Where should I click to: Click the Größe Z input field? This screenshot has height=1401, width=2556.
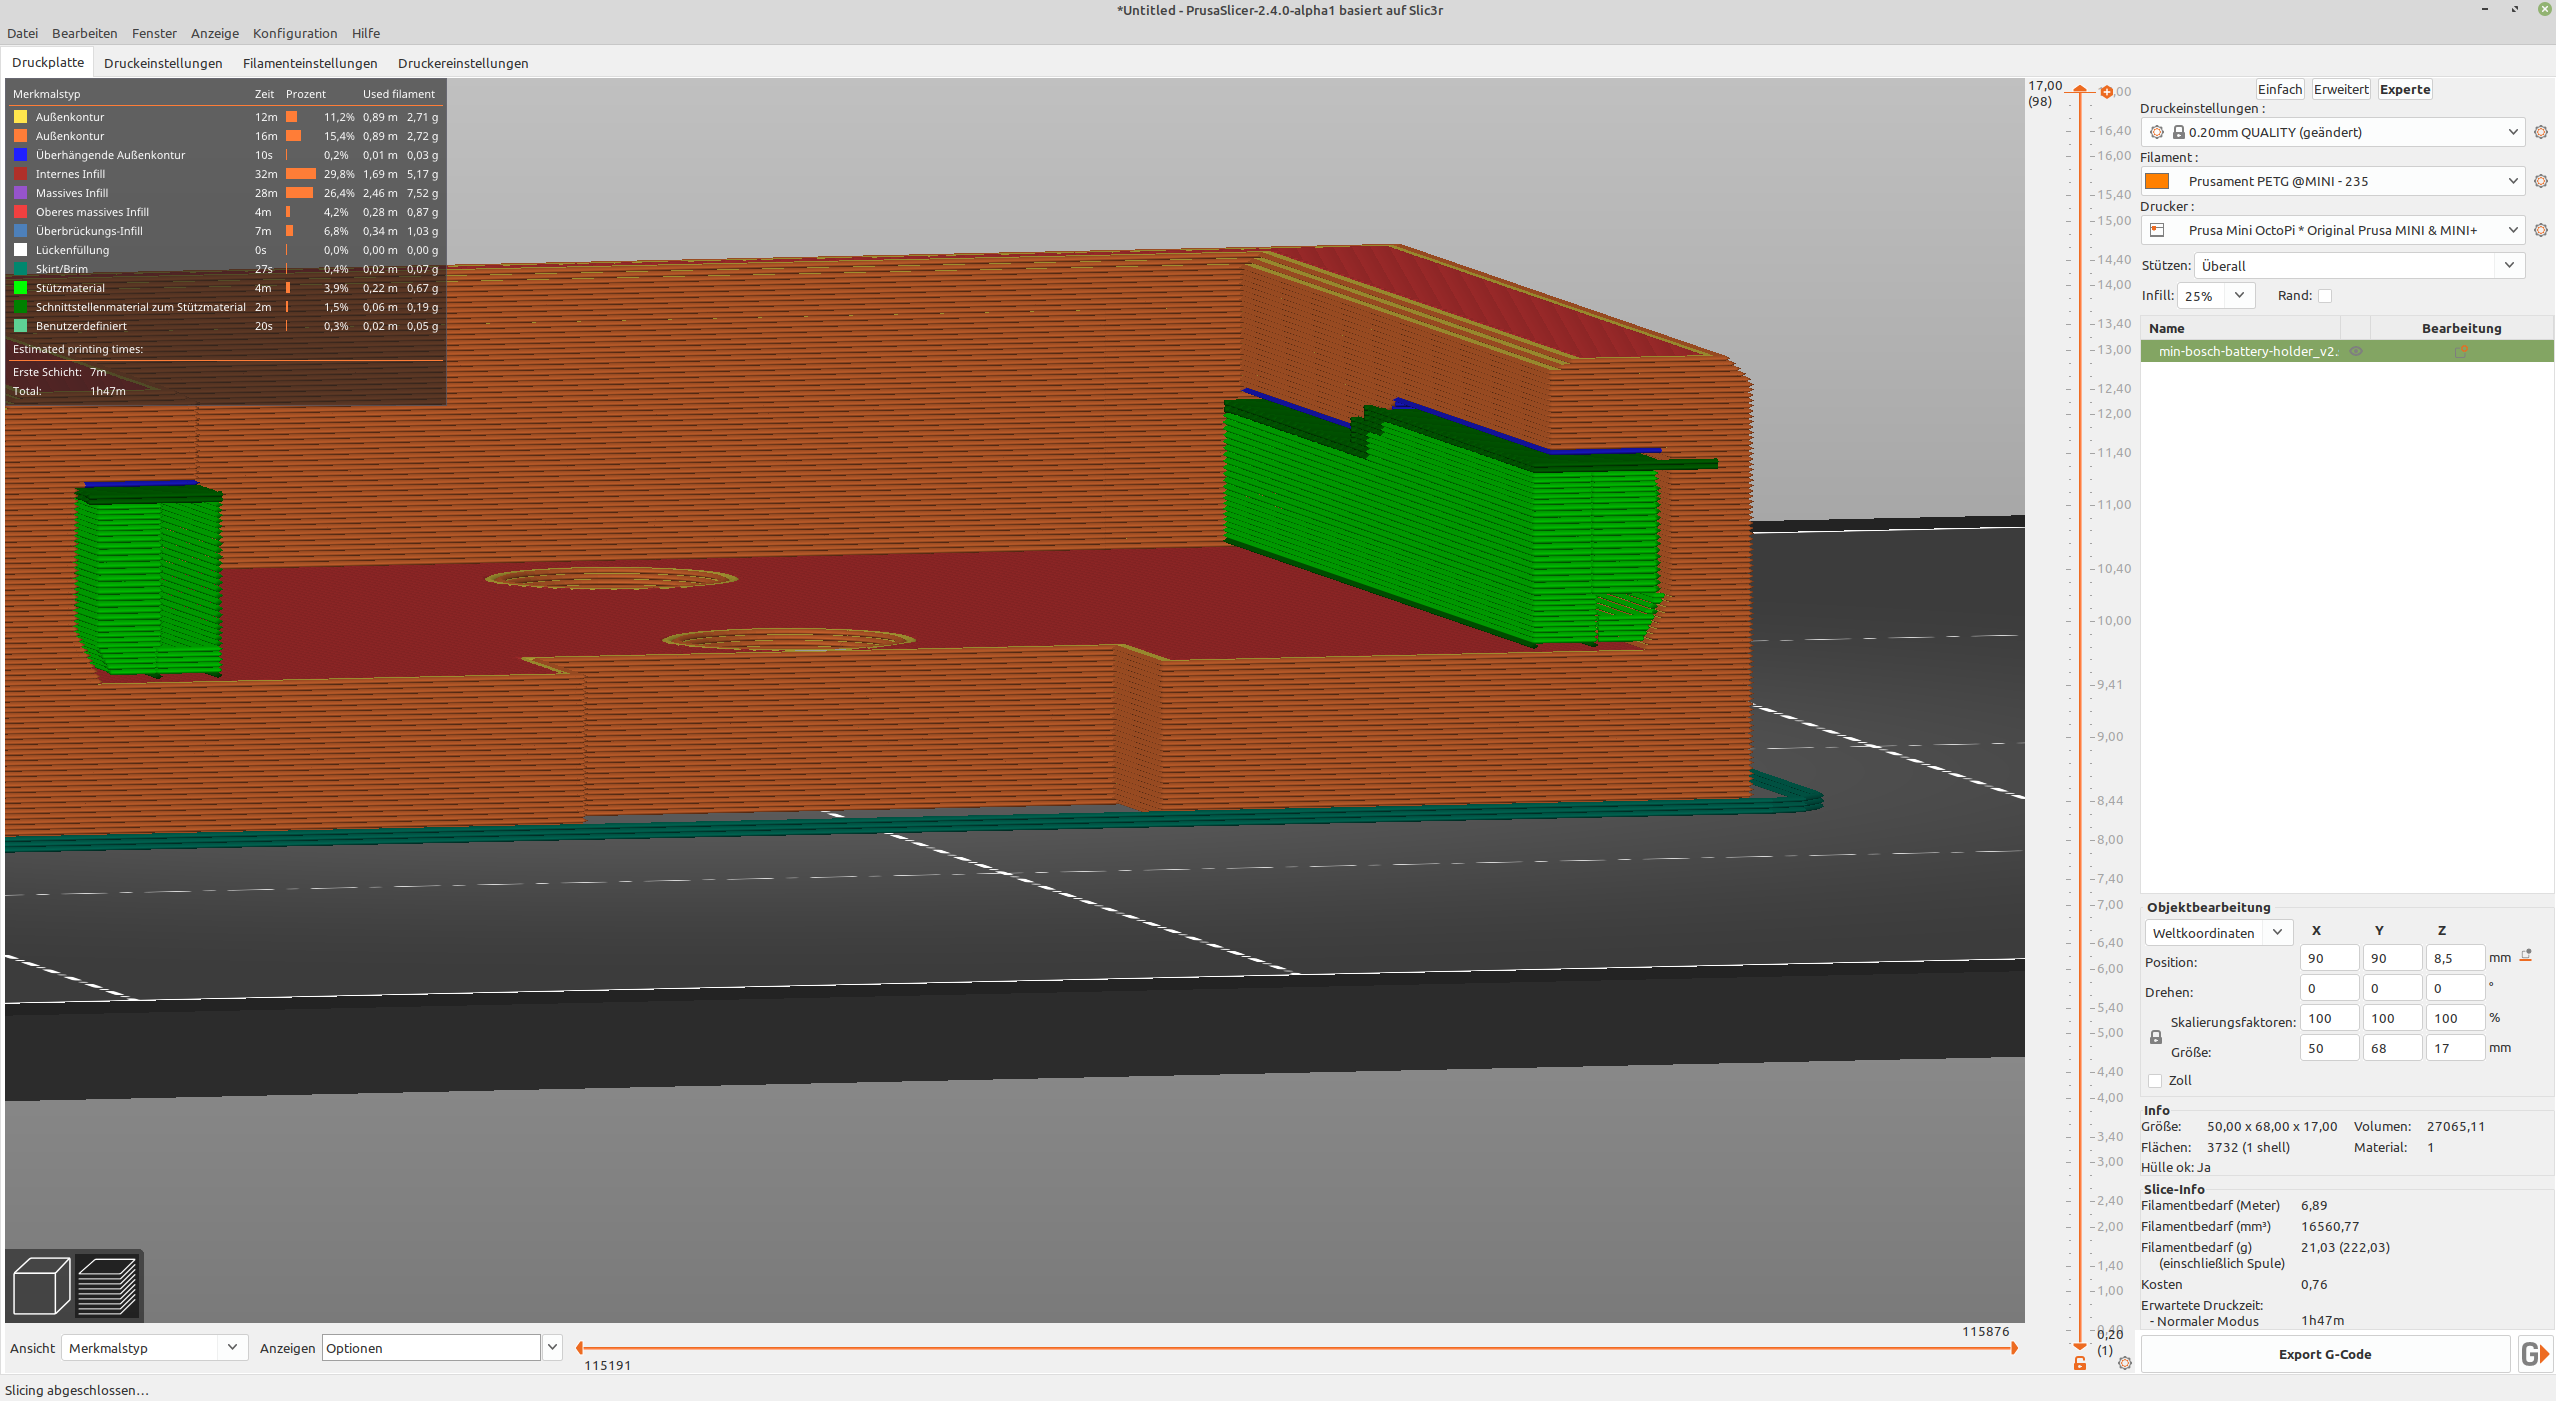click(x=2455, y=1048)
